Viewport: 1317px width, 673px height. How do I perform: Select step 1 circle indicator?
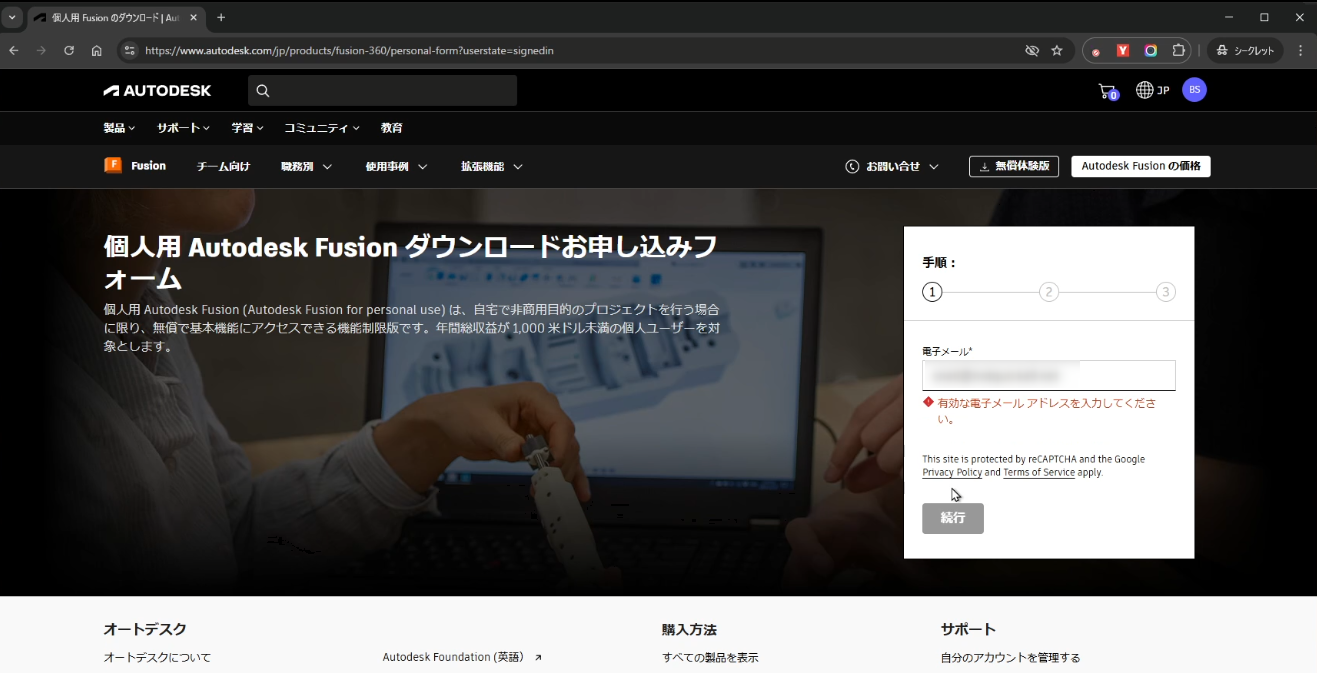tap(932, 292)
